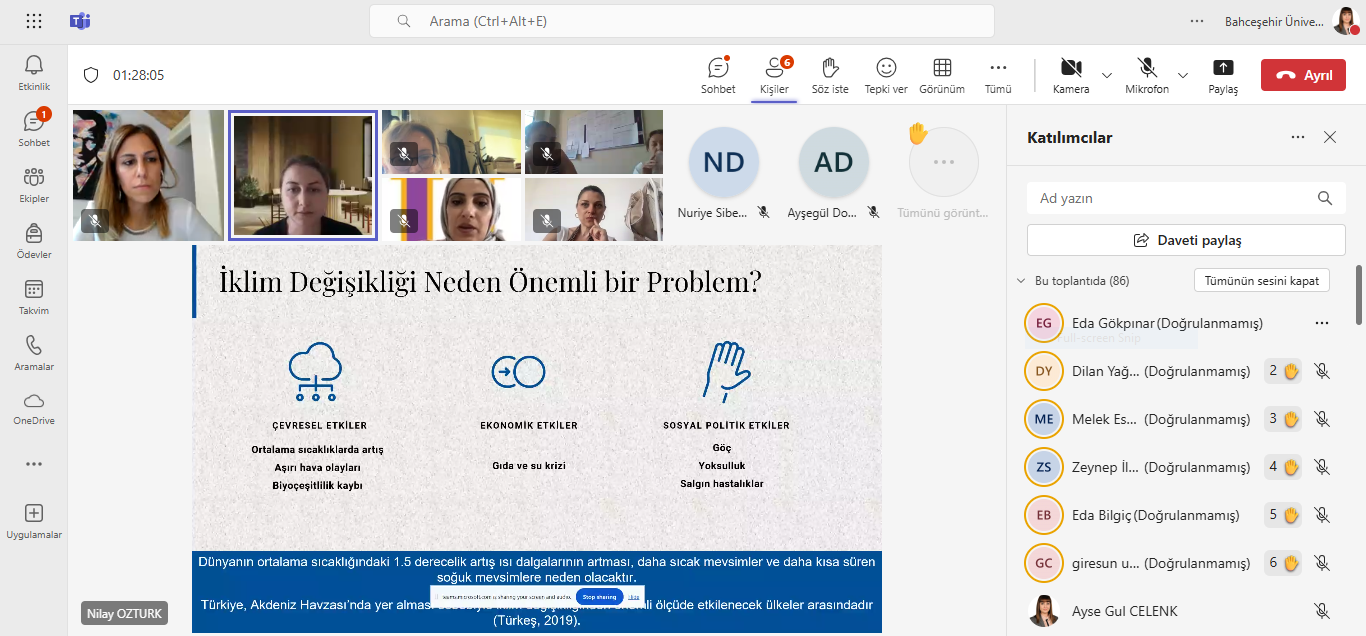Open the Kişiler participants tab
The image size is (1366, 636).
[774, 75]
